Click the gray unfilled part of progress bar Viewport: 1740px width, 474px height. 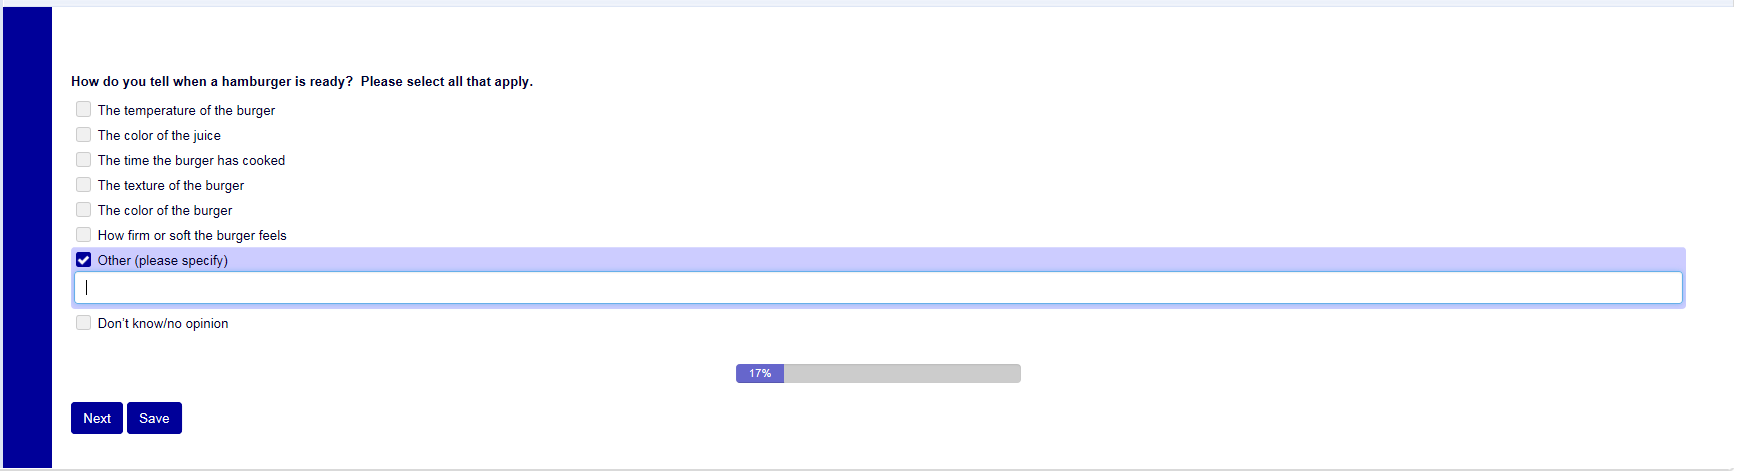[x=901, y=374]
